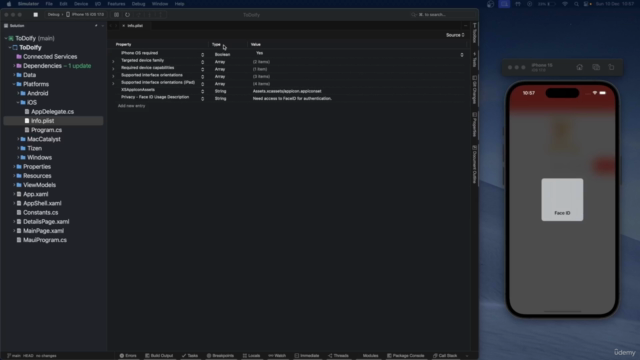The image size is (640, 360).
Task: Open MainPage.xaml file
Action: (x=43, y=231)
